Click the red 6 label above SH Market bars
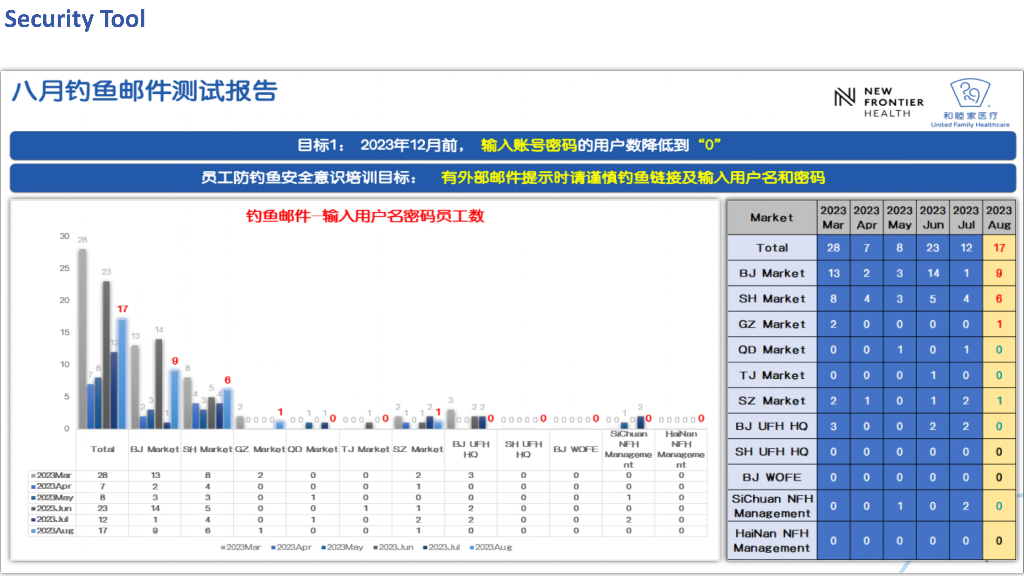 tap(227, 379)
